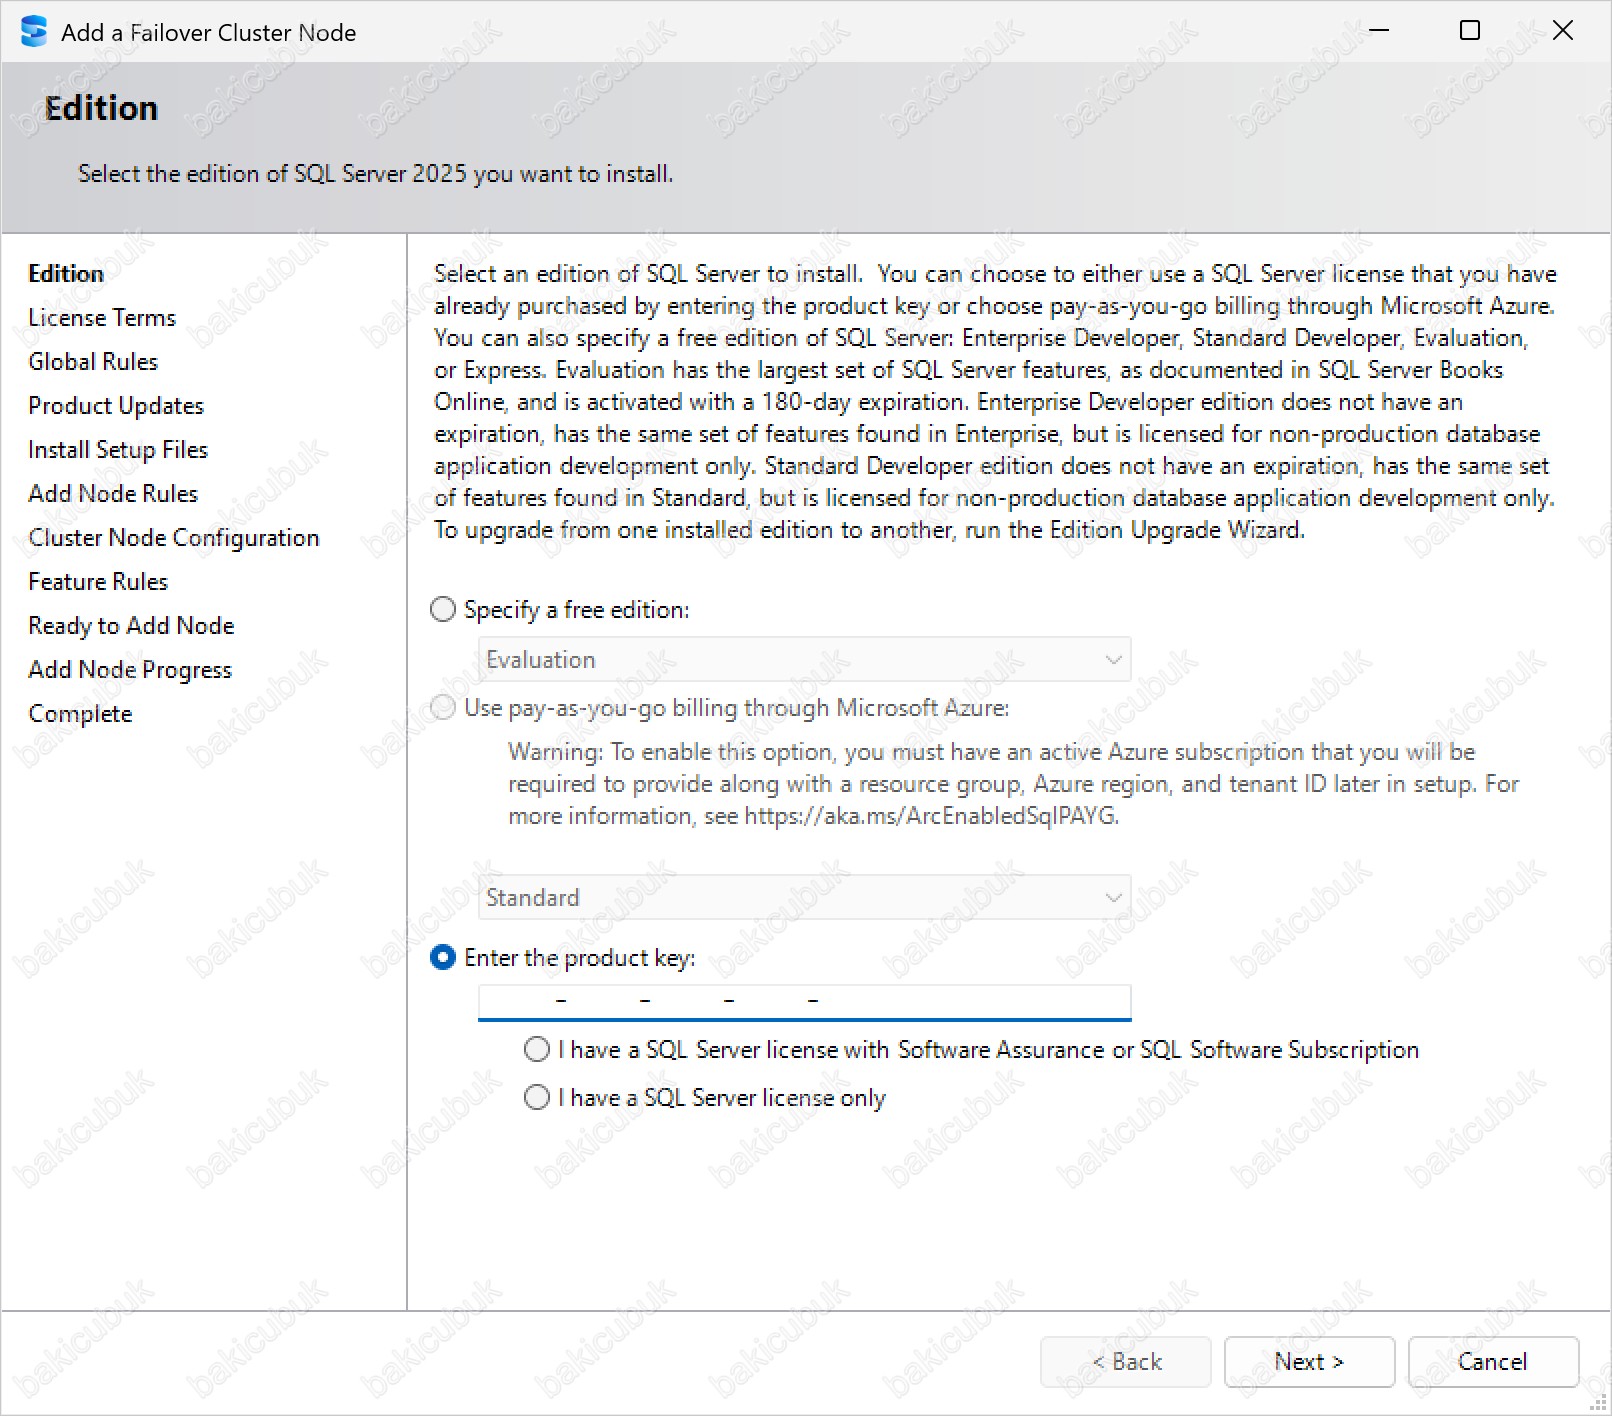
Task: Expand the Standard edition dropdown
Action: tap(804, 898)
